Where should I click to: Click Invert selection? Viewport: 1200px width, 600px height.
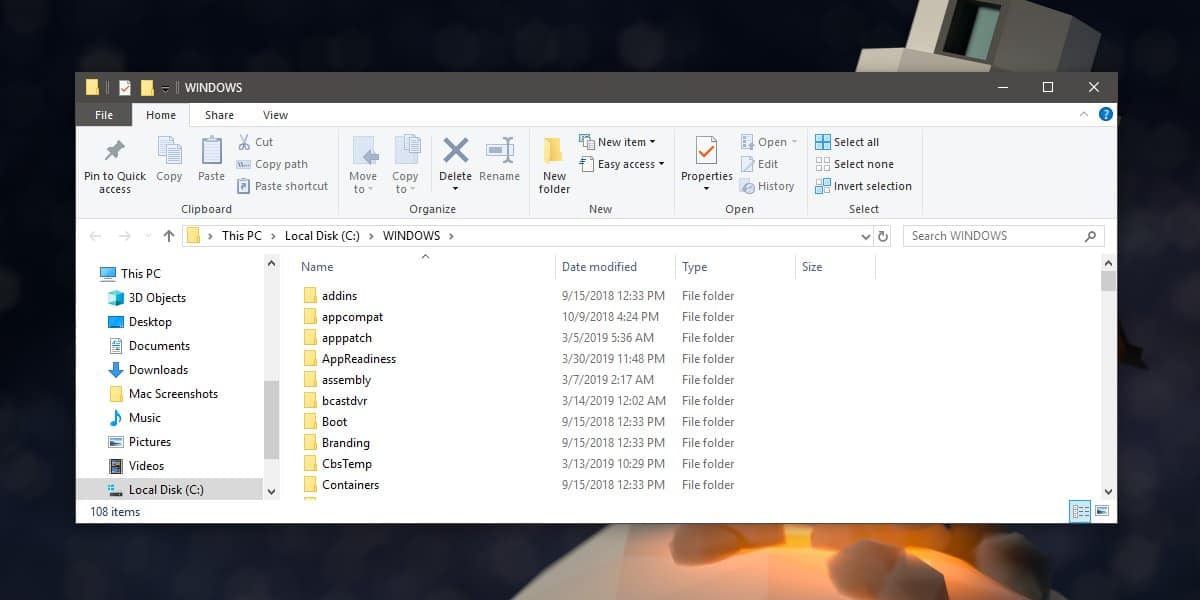point(863,186)
